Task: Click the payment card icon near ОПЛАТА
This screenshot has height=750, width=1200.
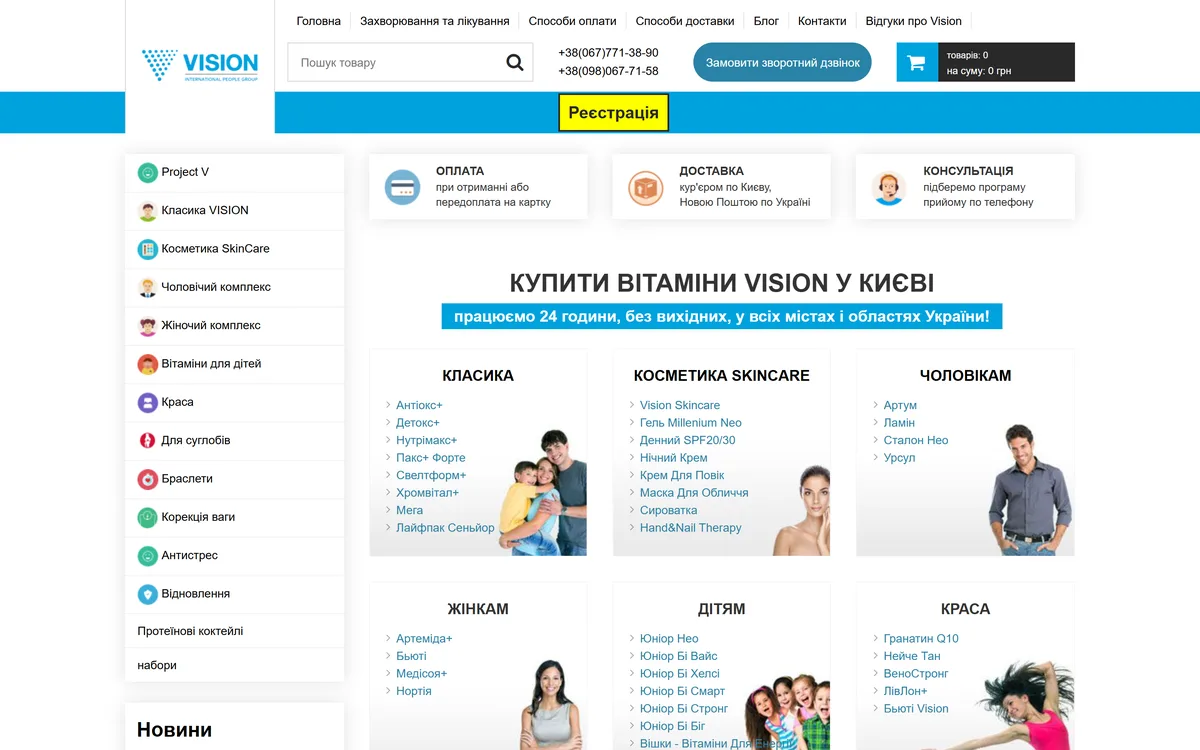Action: click(x=403, y=187)
